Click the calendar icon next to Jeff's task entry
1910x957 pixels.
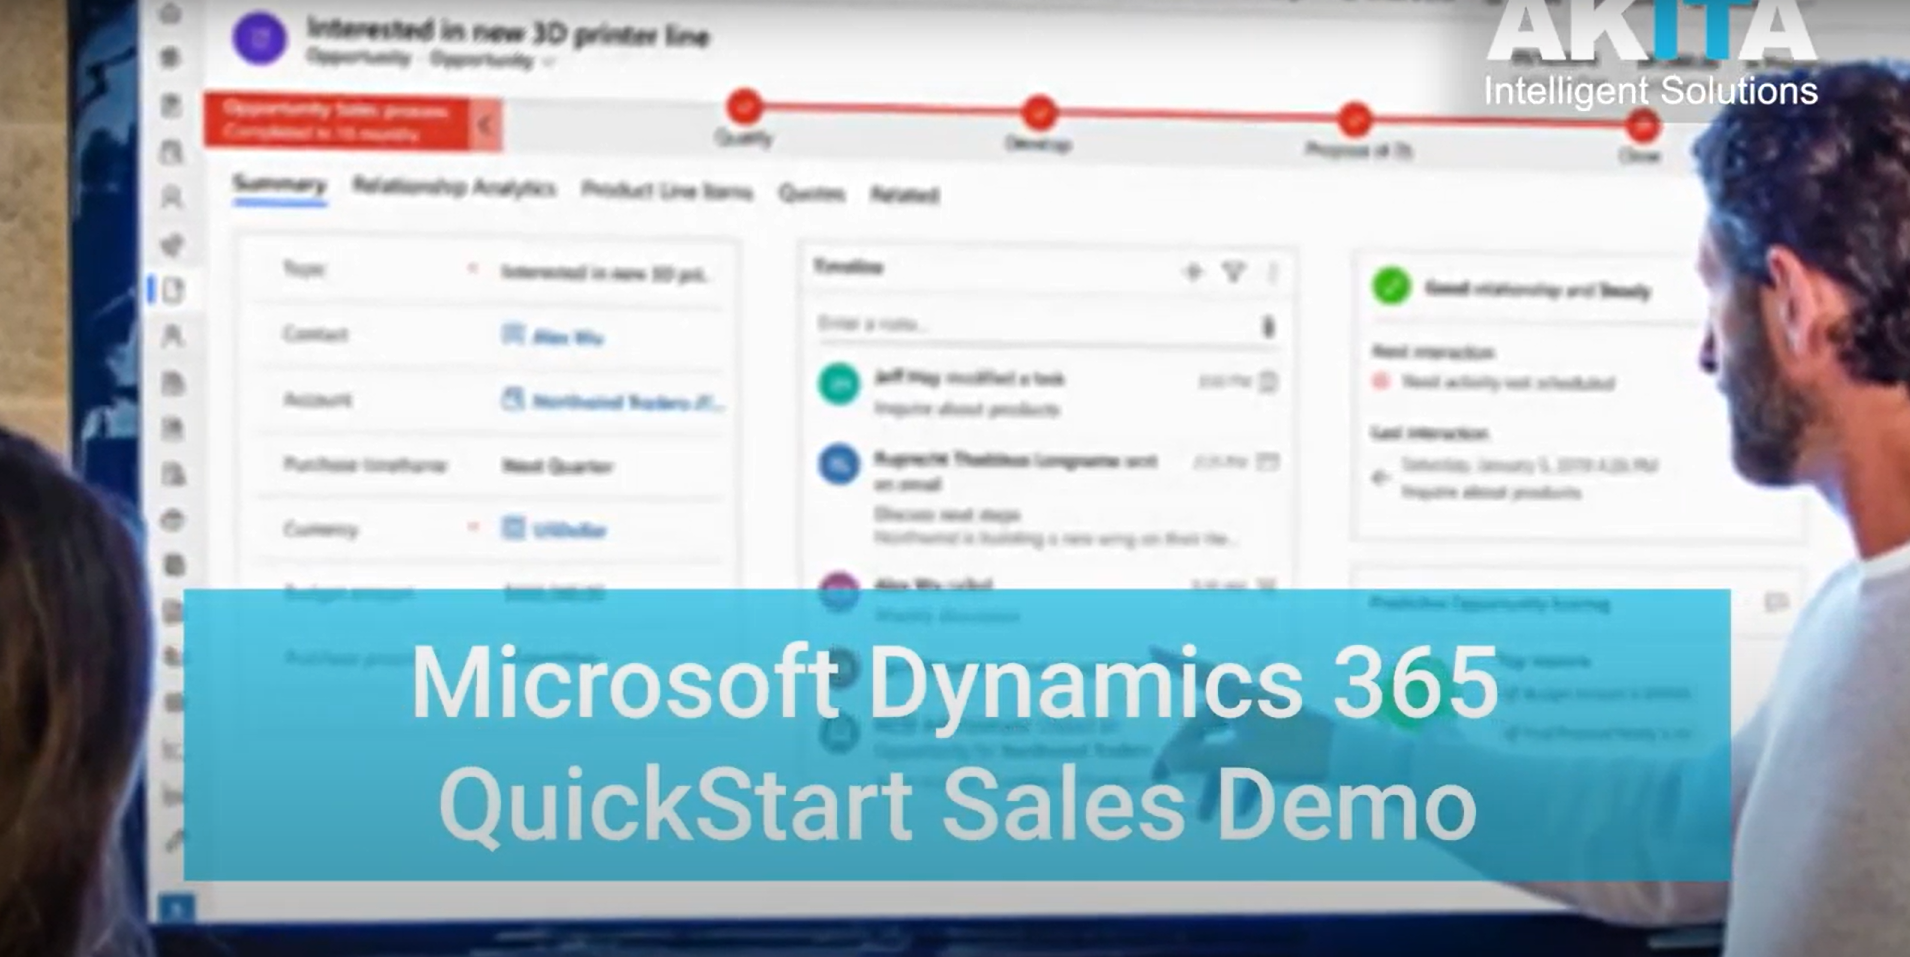click(1268, 381)
